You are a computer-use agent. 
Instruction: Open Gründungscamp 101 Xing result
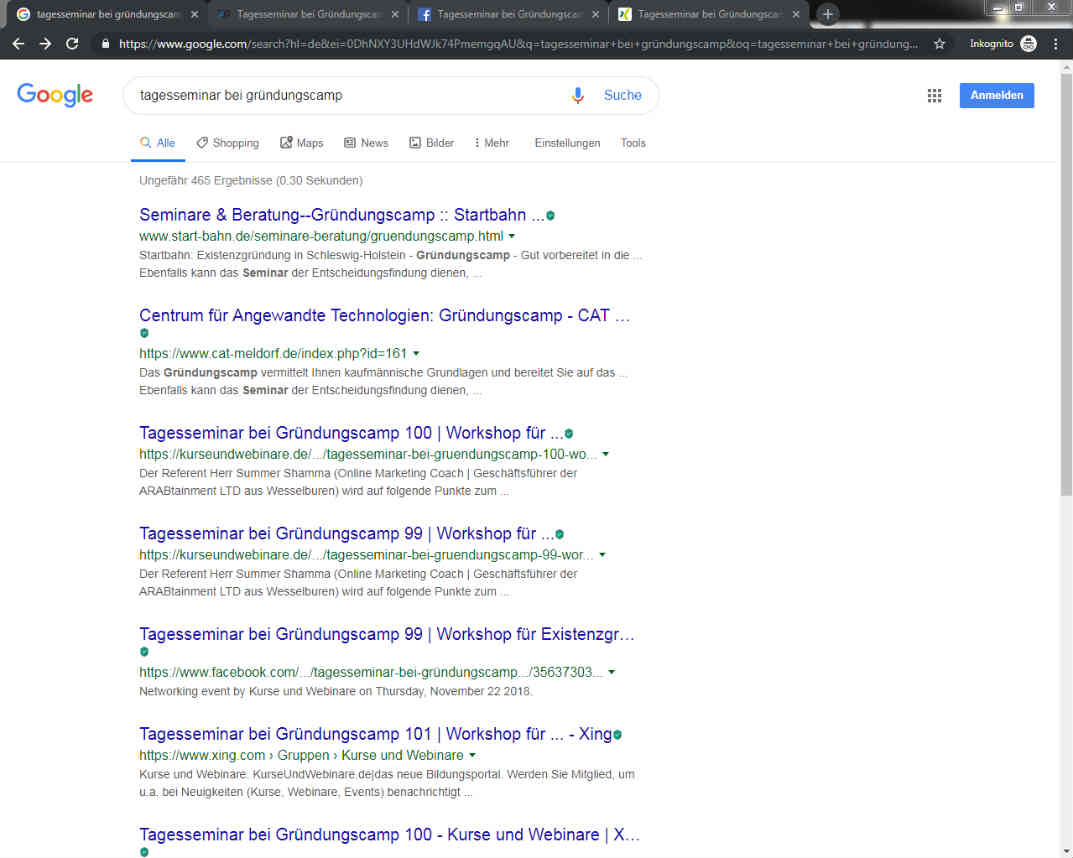375,734
